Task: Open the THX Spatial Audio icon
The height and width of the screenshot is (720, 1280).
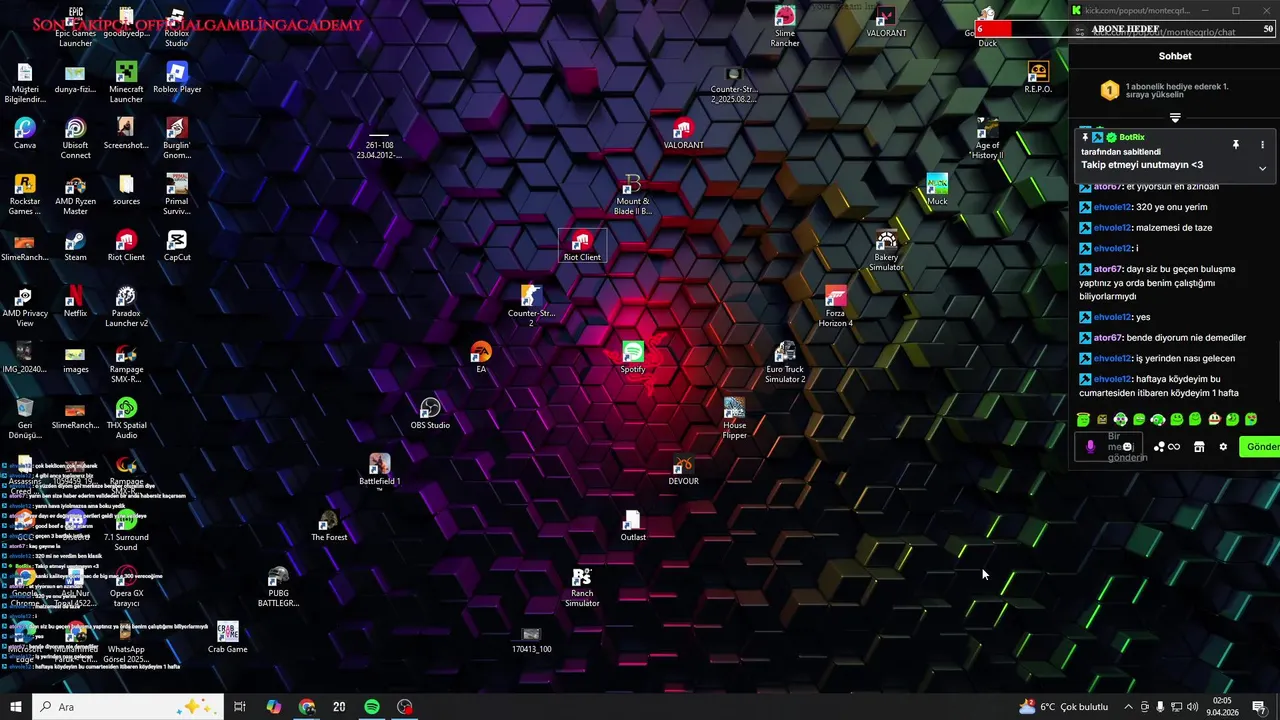Action: pyautogui.click(x=126, y=419)
